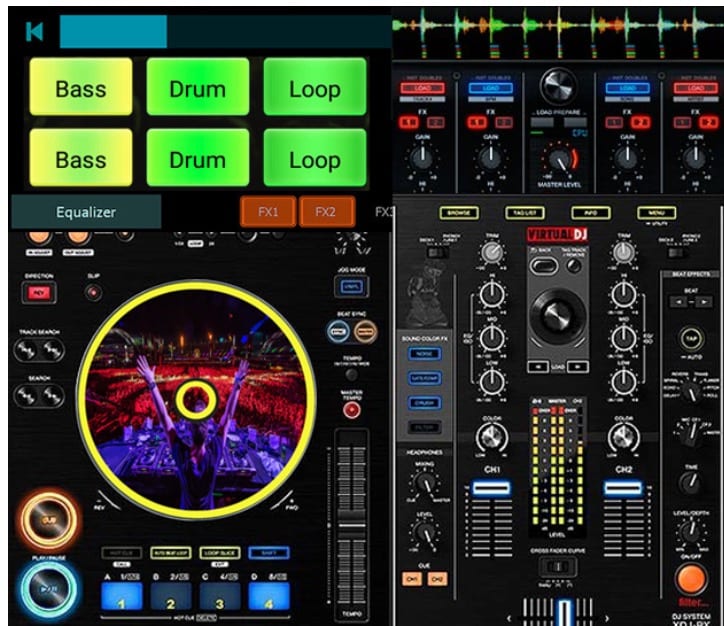Click the Beat right arrow in Beat Effects
This screenshot has height=626, width=724.
pos(704,302)
